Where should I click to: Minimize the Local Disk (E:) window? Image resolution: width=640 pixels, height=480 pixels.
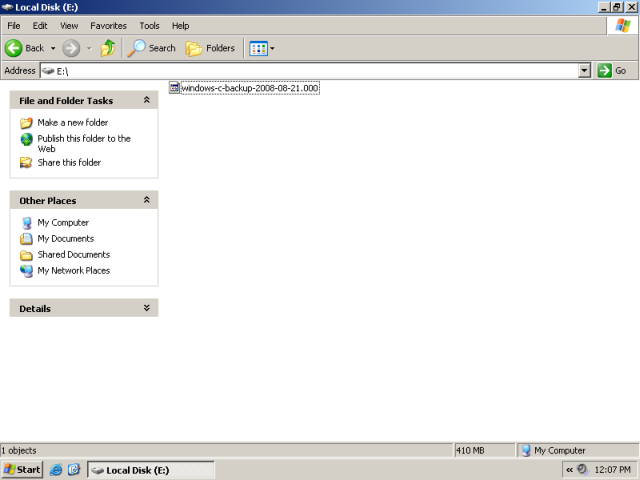604,7
